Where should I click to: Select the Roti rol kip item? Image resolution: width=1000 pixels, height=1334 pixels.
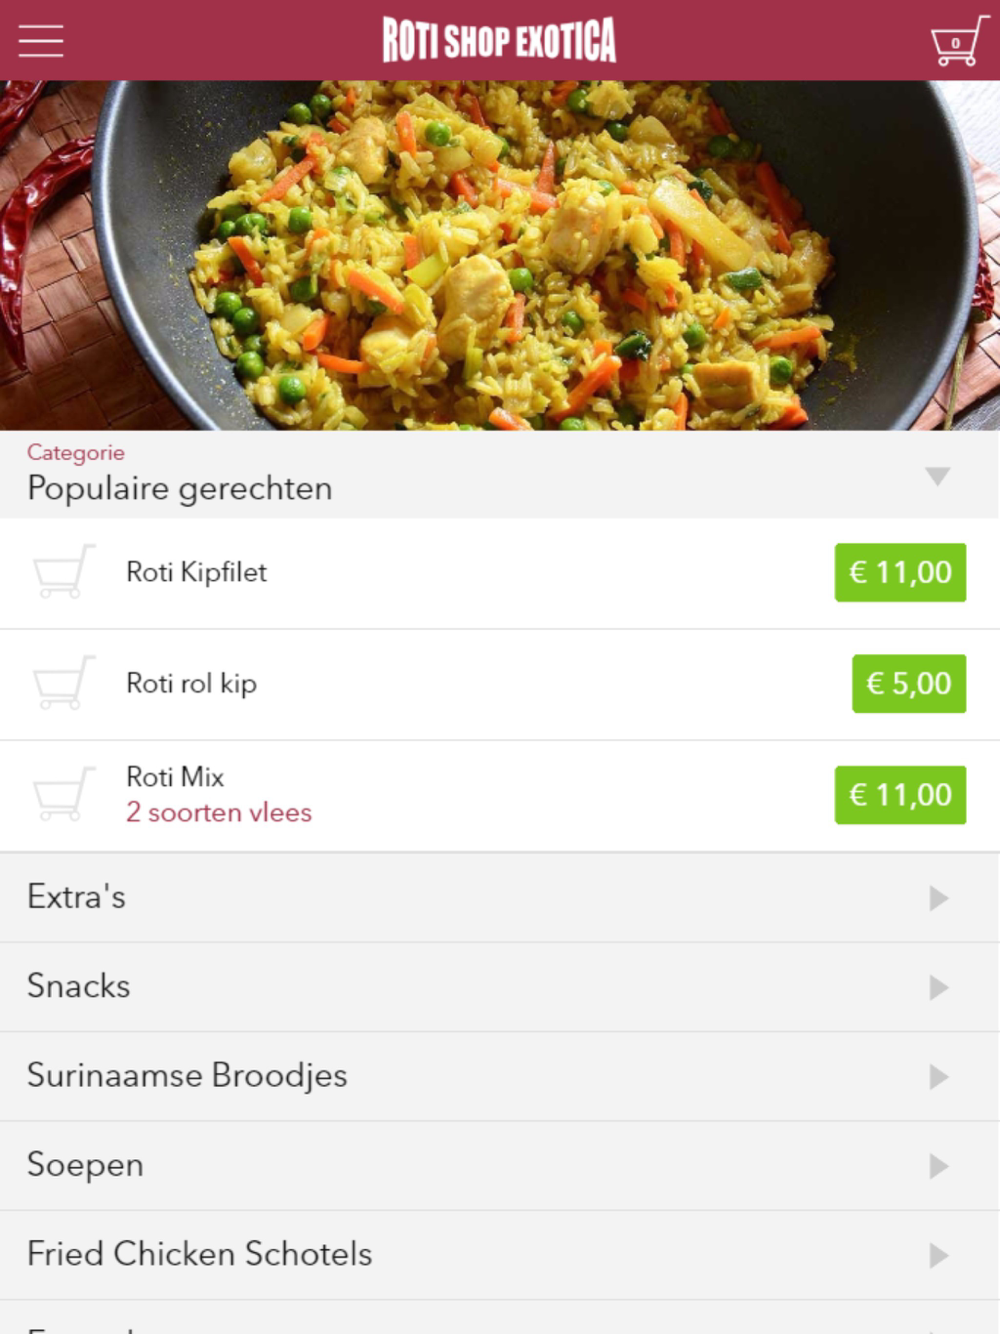pos(191,683)
